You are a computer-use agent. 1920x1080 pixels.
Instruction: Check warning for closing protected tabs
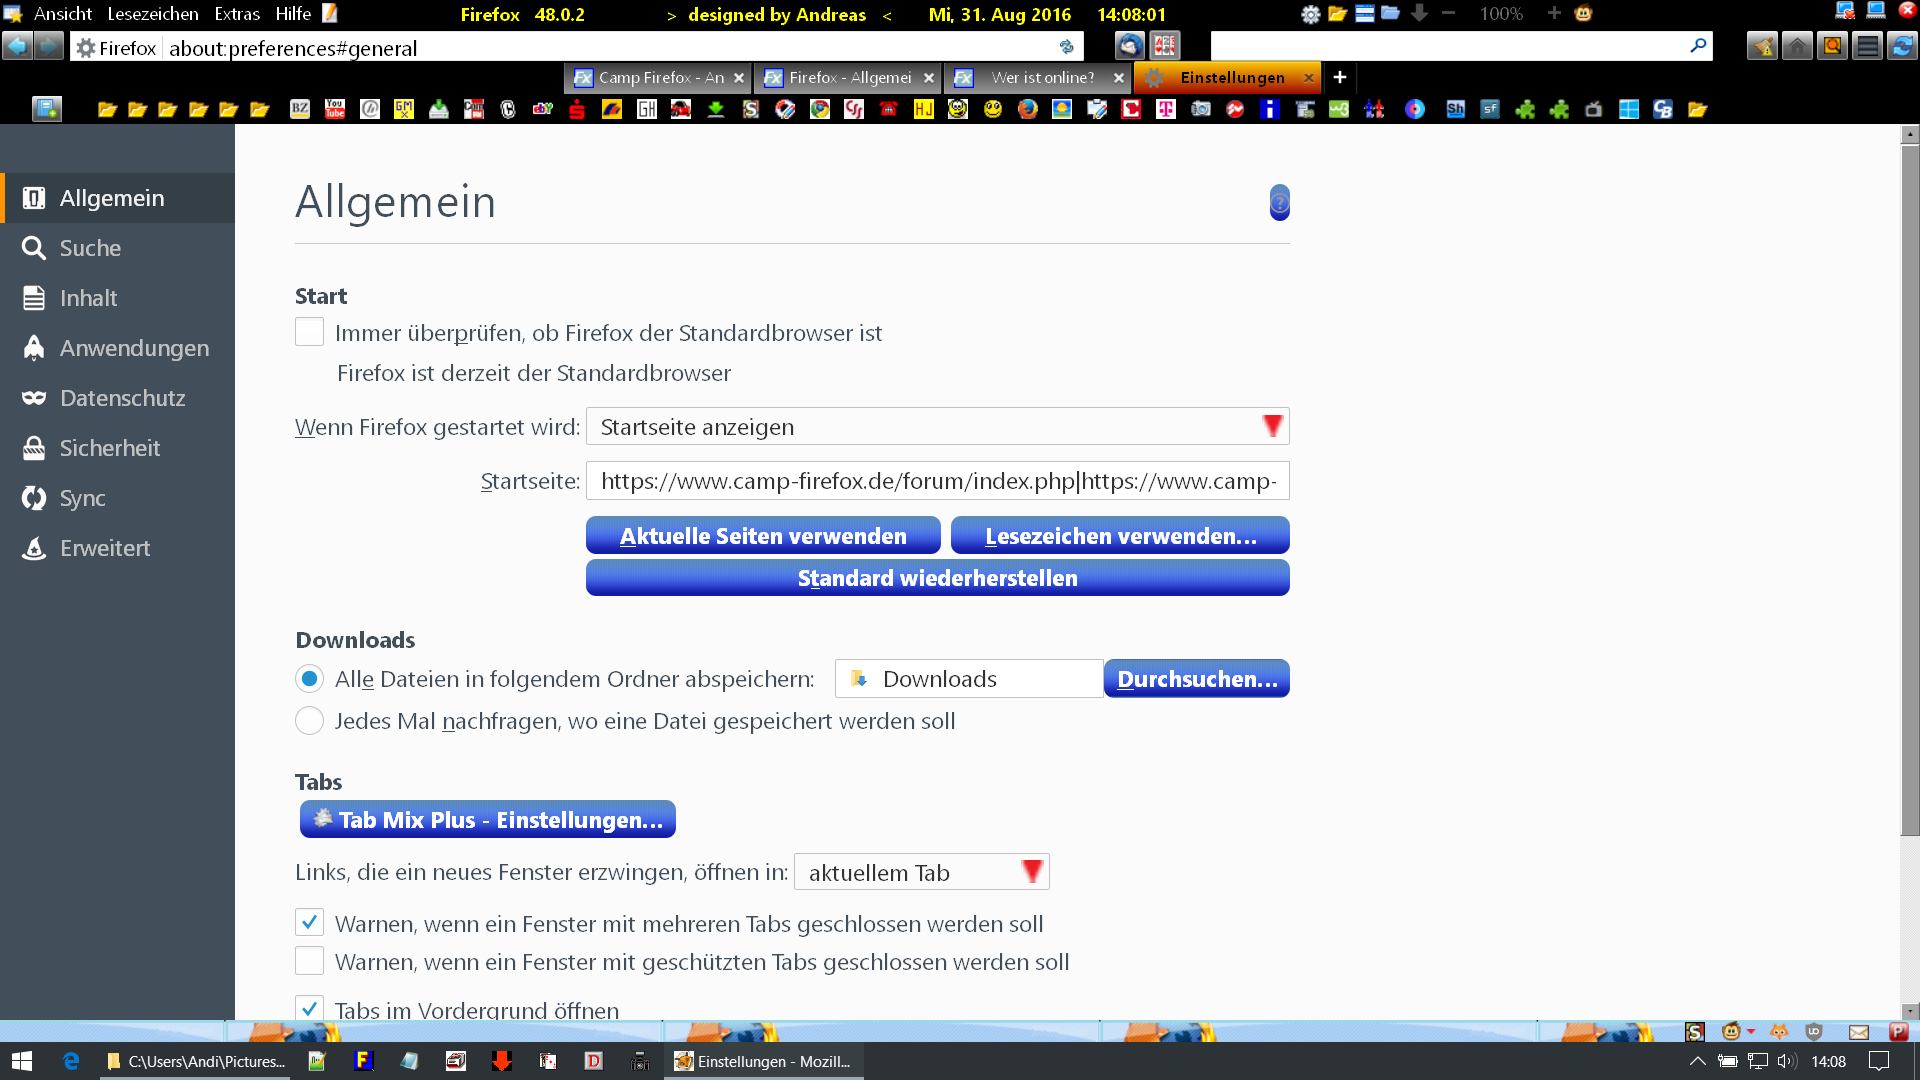pyautogui.click(x=309, y=961)
